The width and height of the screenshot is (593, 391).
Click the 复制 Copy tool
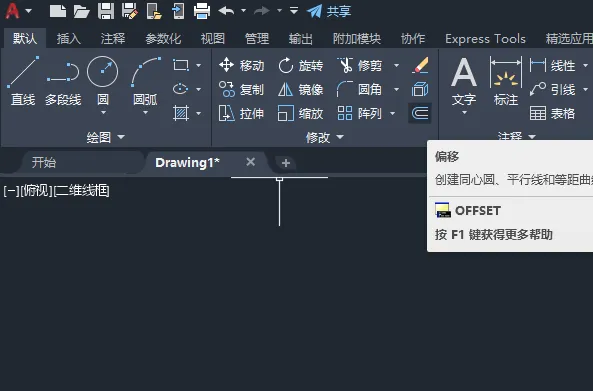click(x=241, y=90)
